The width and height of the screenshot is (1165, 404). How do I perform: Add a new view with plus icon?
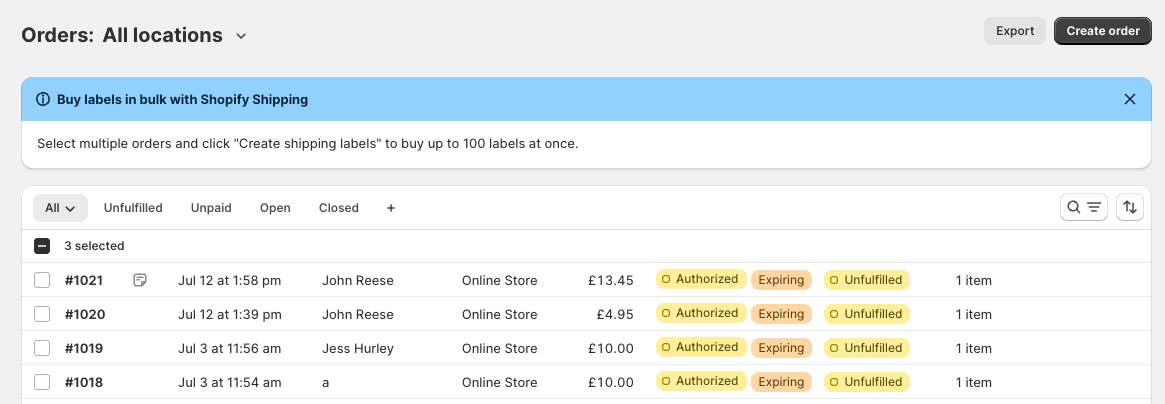(391, 208)
